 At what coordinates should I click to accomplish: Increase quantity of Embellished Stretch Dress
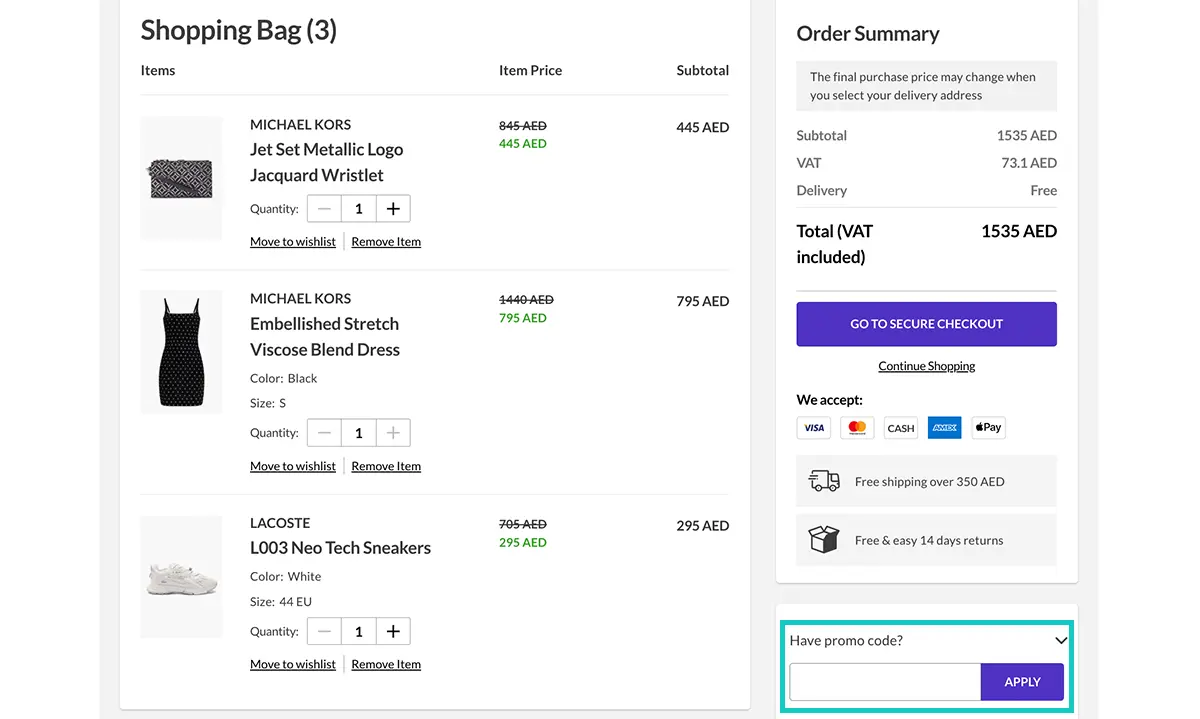(393, 433)
